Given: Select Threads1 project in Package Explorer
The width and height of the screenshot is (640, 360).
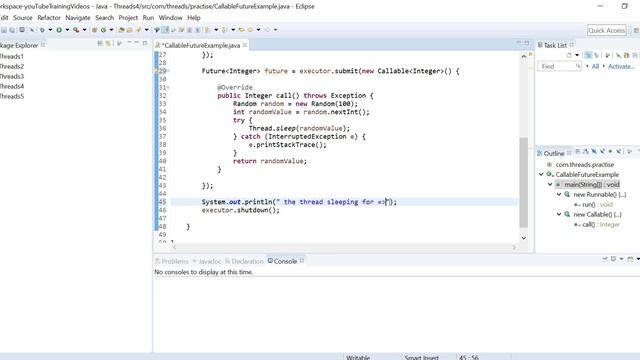Looking at the screenshot, I should [x=12, y=56].
